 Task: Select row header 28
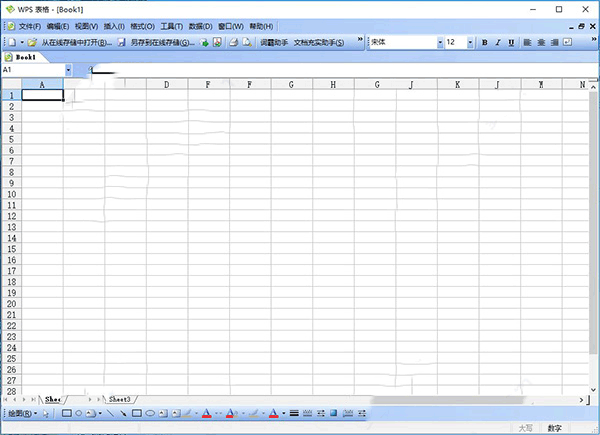11,391
